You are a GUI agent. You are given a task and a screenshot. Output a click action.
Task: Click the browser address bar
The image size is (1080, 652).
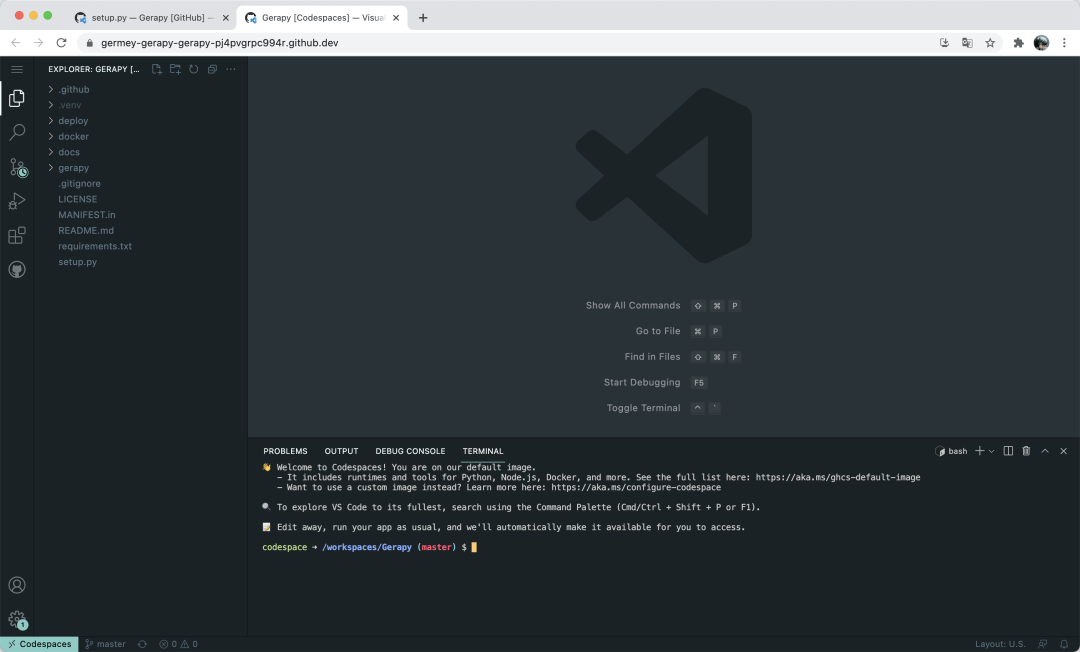click(400, 43)
